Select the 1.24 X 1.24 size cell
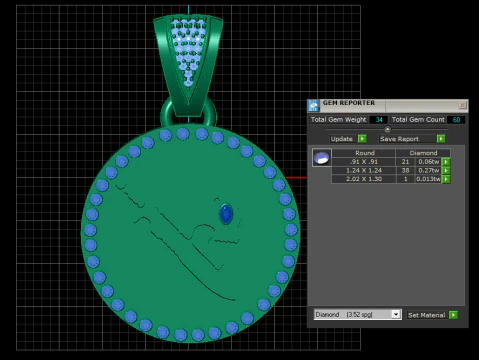Image resolution: width=480 pixels, height=360 pixels. pyautogui.click(x=364, y=171)
